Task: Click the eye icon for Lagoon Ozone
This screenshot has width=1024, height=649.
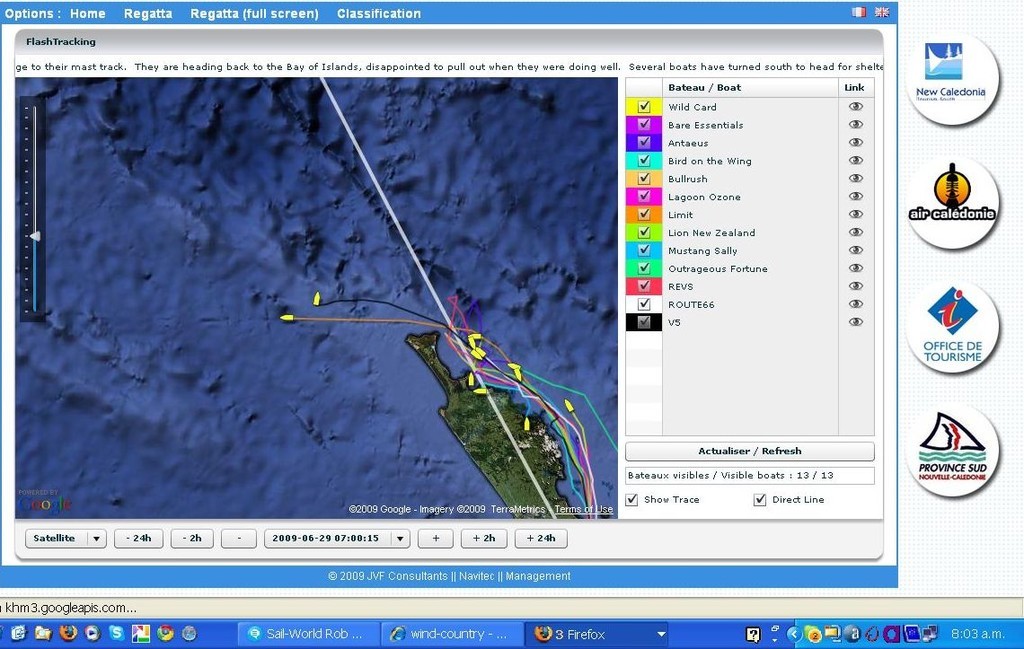Action: pos(856,196)
